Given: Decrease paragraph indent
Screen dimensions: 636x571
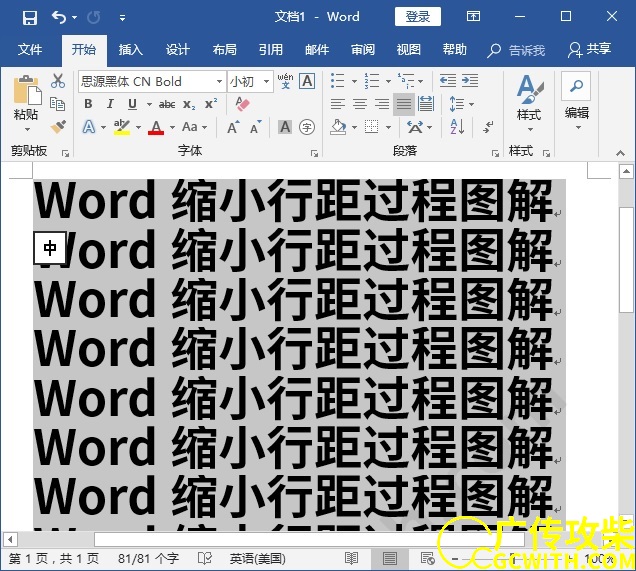Looking at the screenshot, I should click(448, 81).
